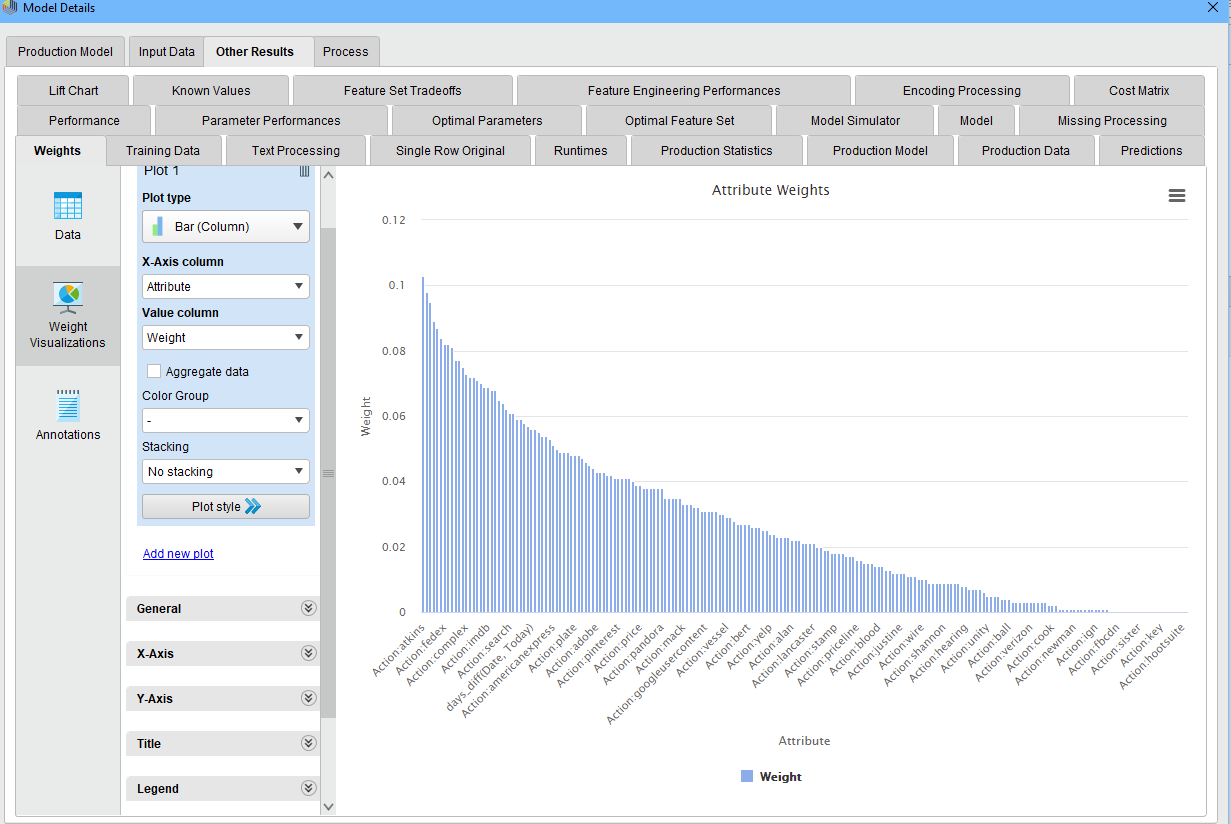The image size is (1231, 824).
Task: Open the Lift Chart tab
Action: (x=74, y=91)
